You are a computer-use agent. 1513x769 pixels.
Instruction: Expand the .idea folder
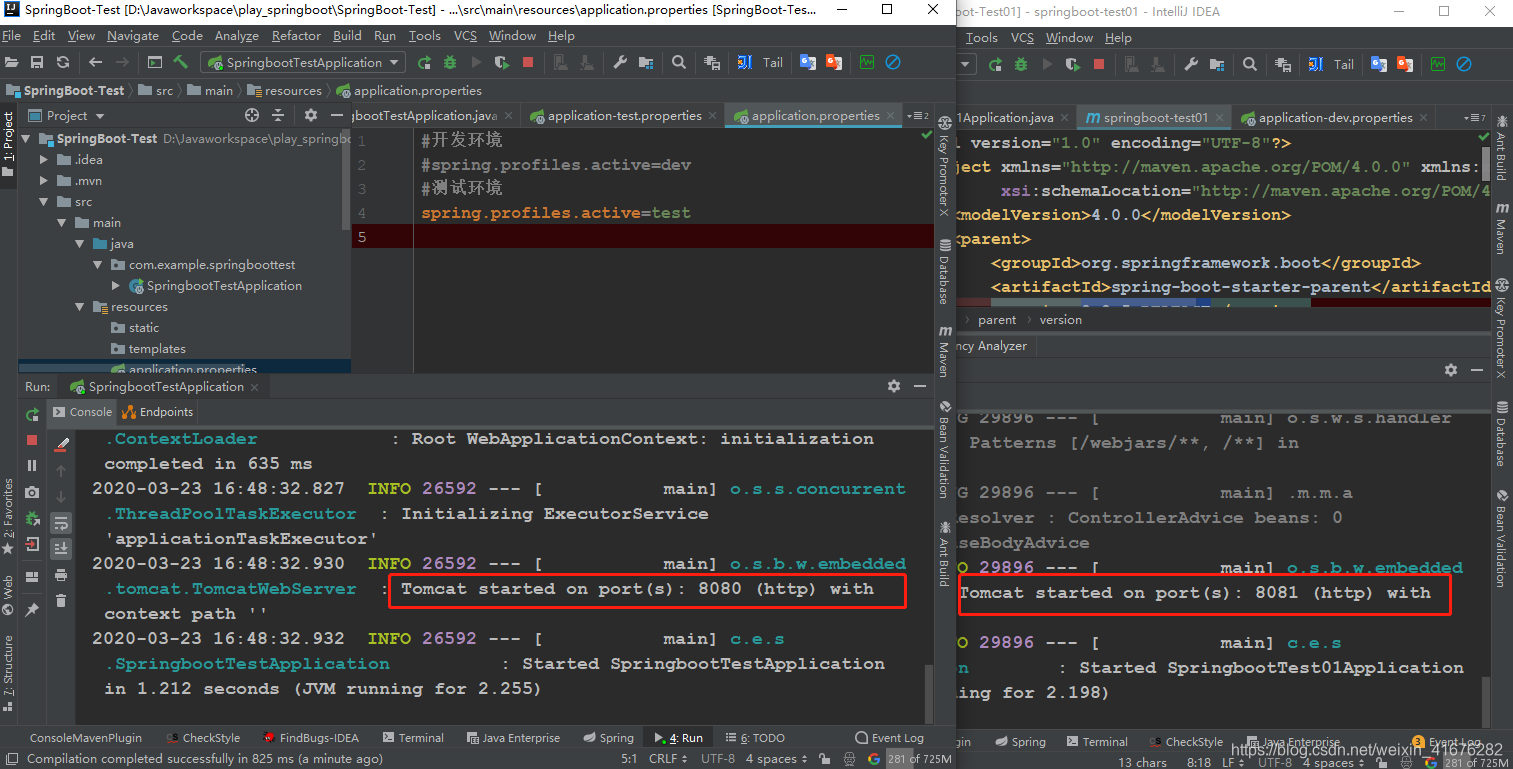click(x=43, y=160)
